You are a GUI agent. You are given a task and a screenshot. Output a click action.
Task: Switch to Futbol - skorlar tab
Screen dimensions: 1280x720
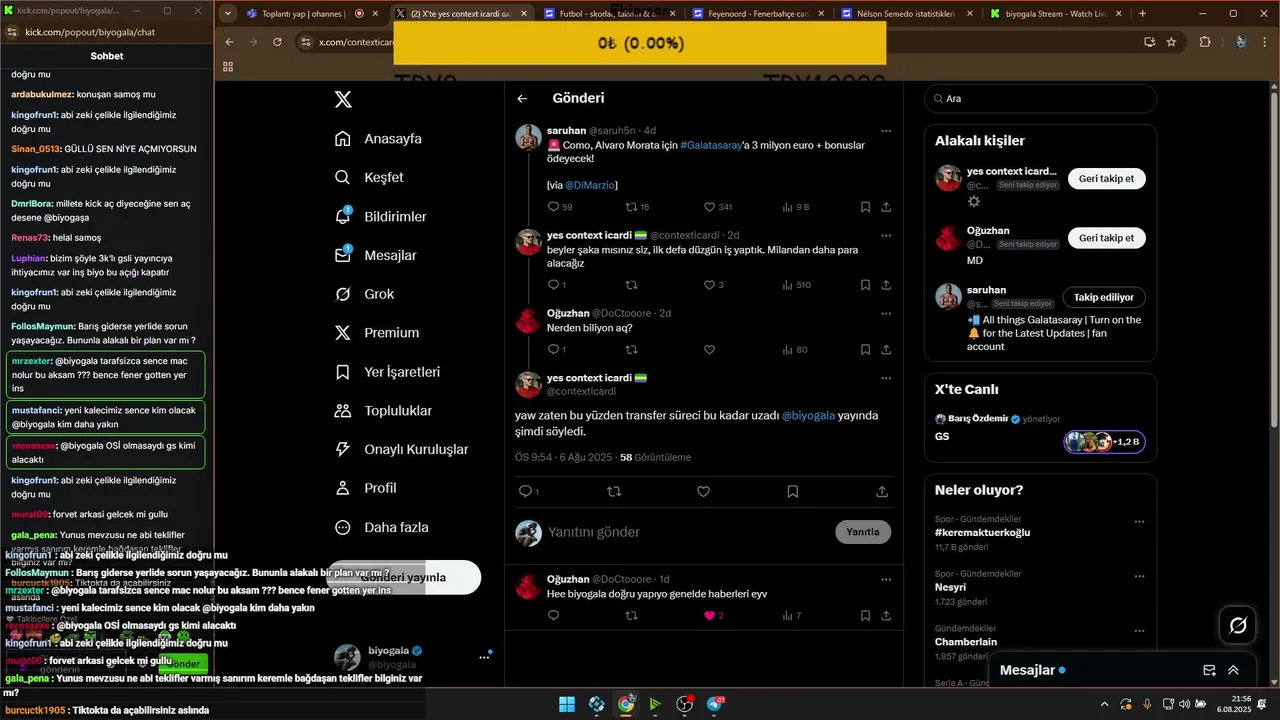coord(608,14)
